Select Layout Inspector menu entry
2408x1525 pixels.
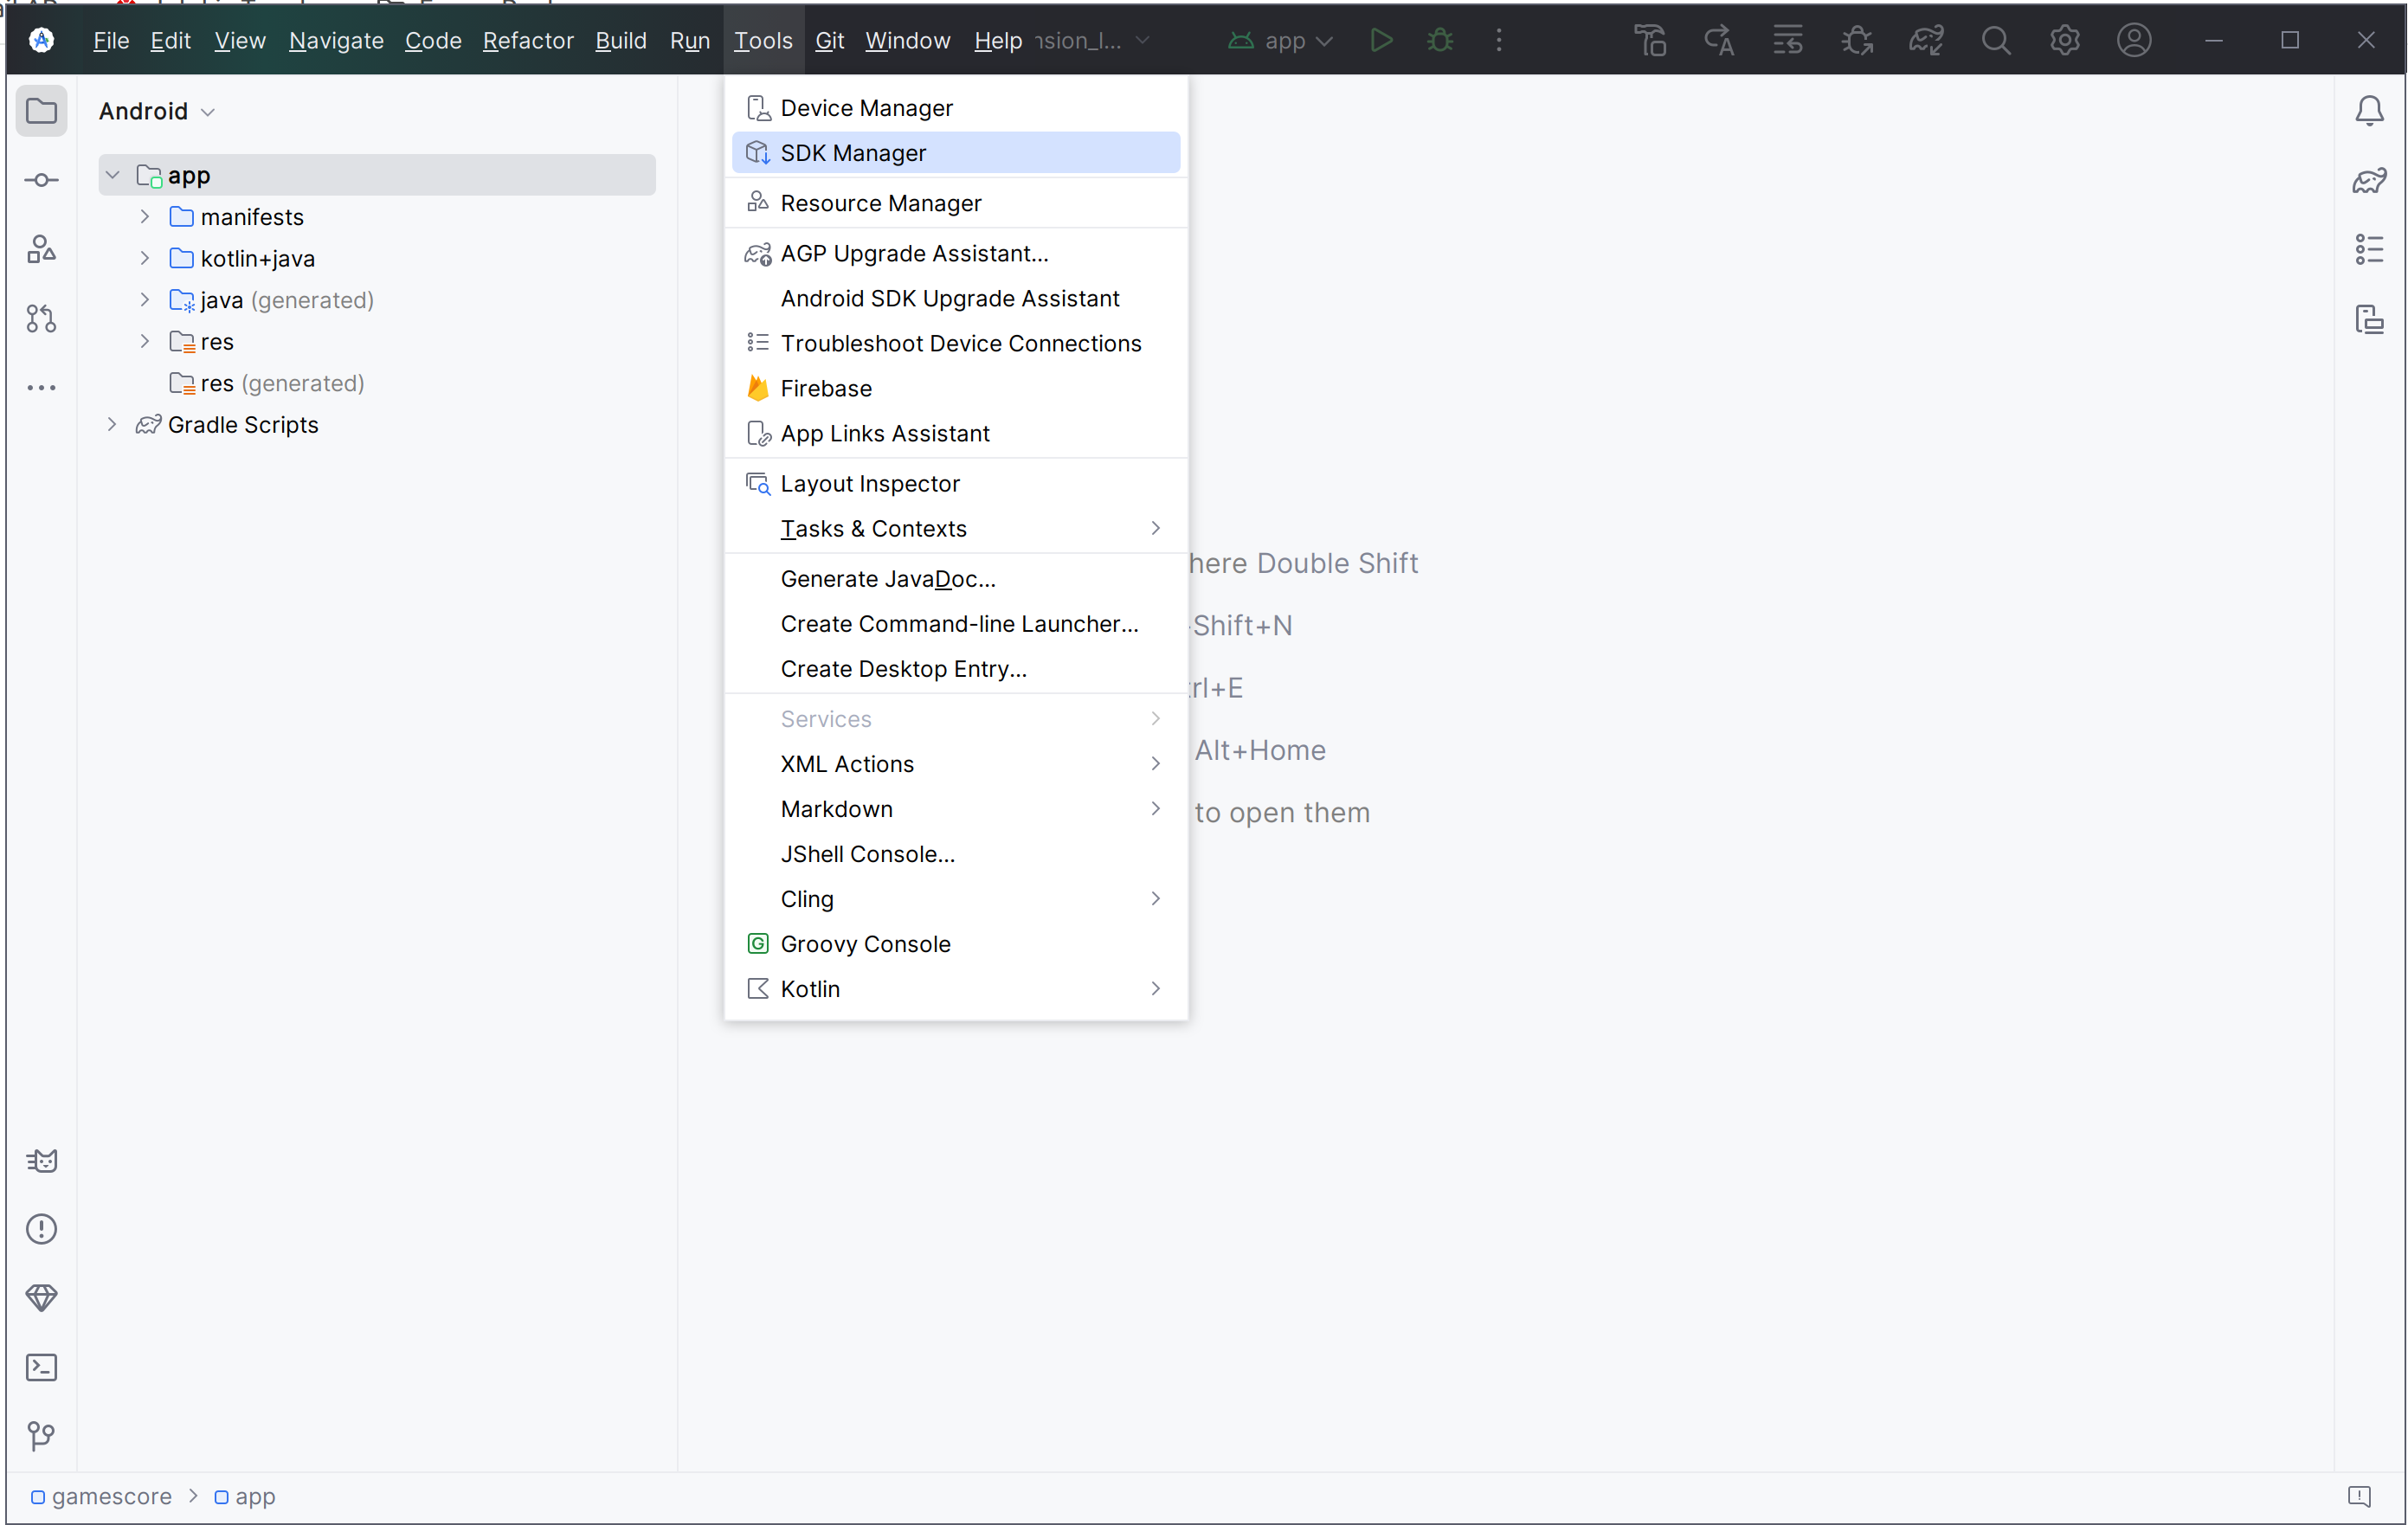[x=955, y=483]
